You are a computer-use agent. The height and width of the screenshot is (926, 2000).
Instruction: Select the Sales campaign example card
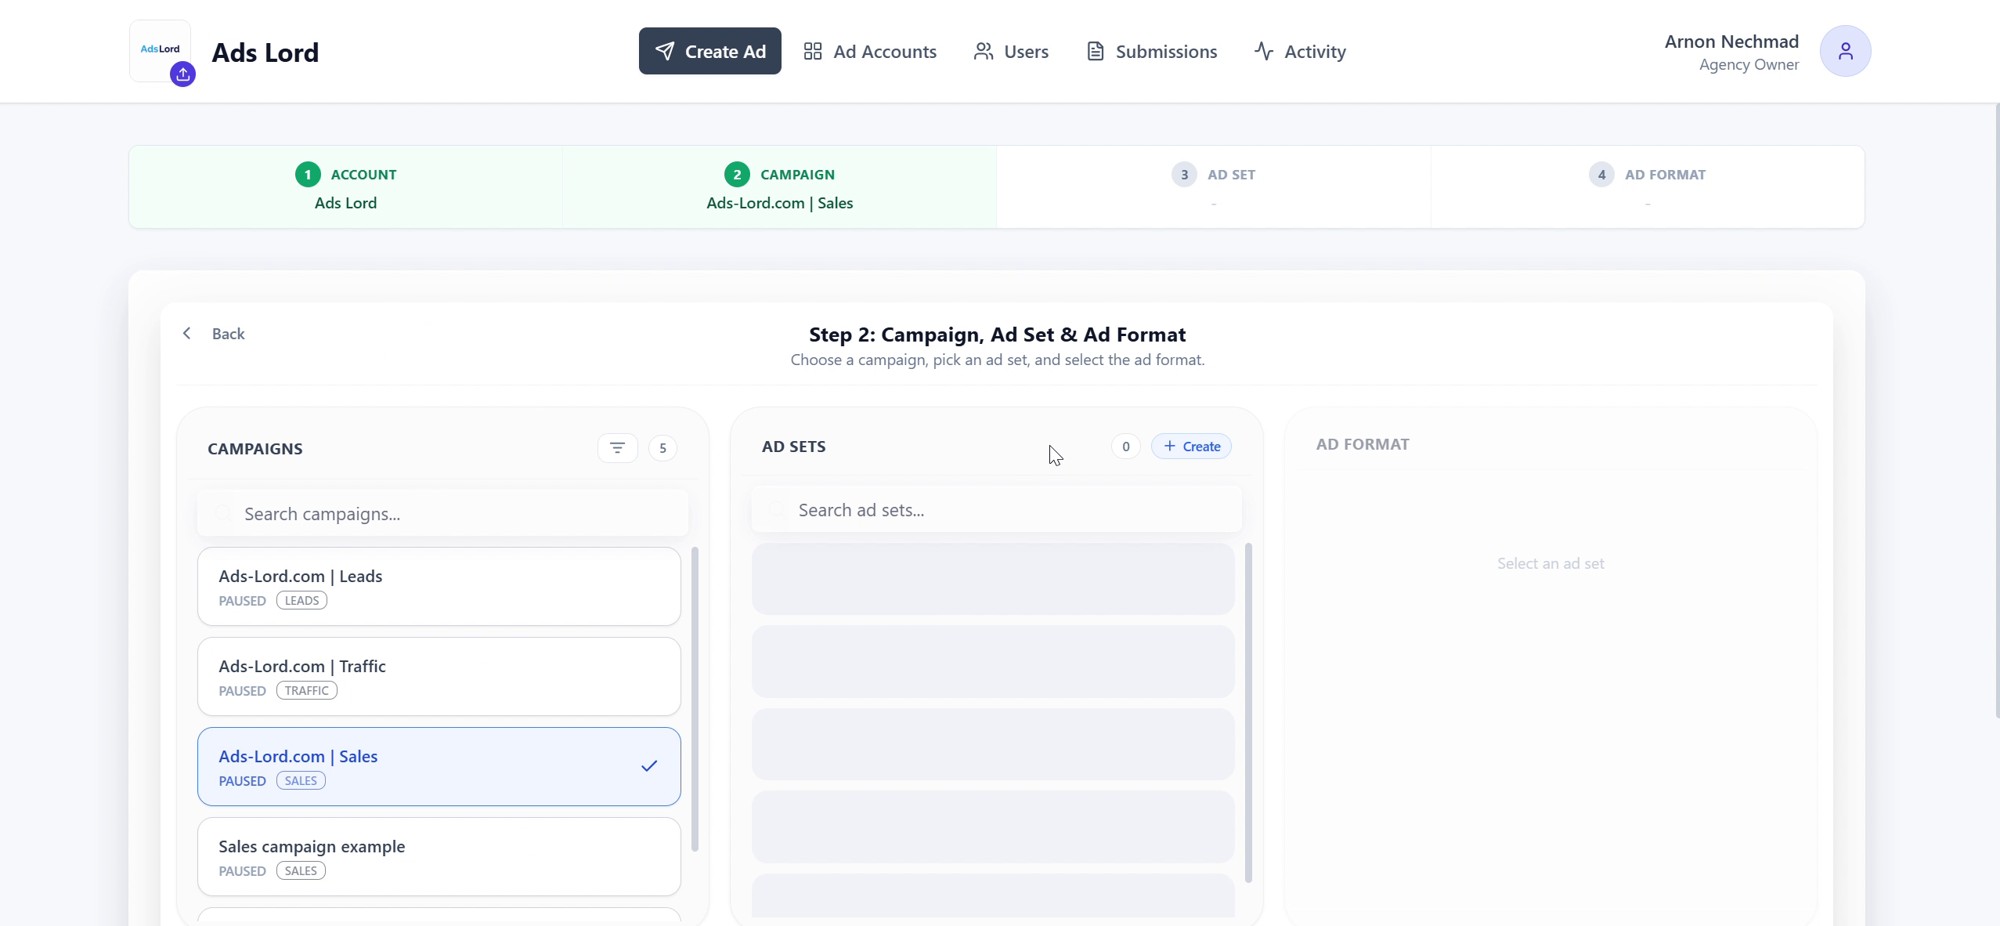pyautogui.click(x=439, y=856)
